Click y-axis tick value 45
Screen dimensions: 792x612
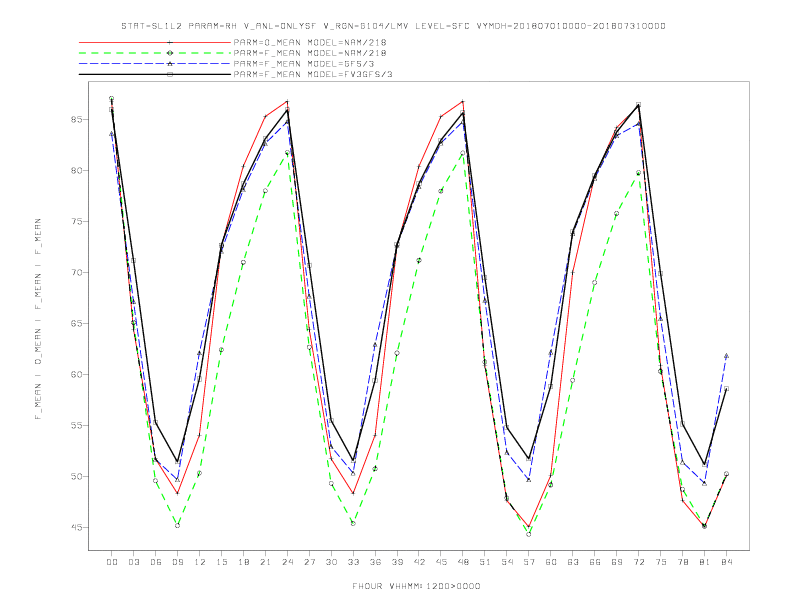point(77,528)
